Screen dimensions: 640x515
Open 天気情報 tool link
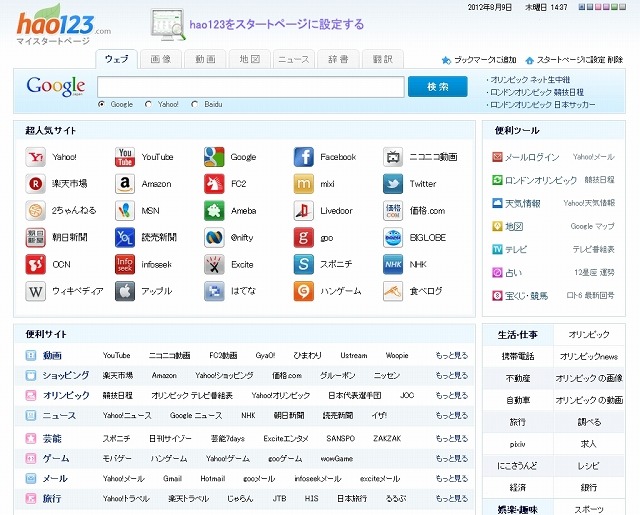coord(523,203)
